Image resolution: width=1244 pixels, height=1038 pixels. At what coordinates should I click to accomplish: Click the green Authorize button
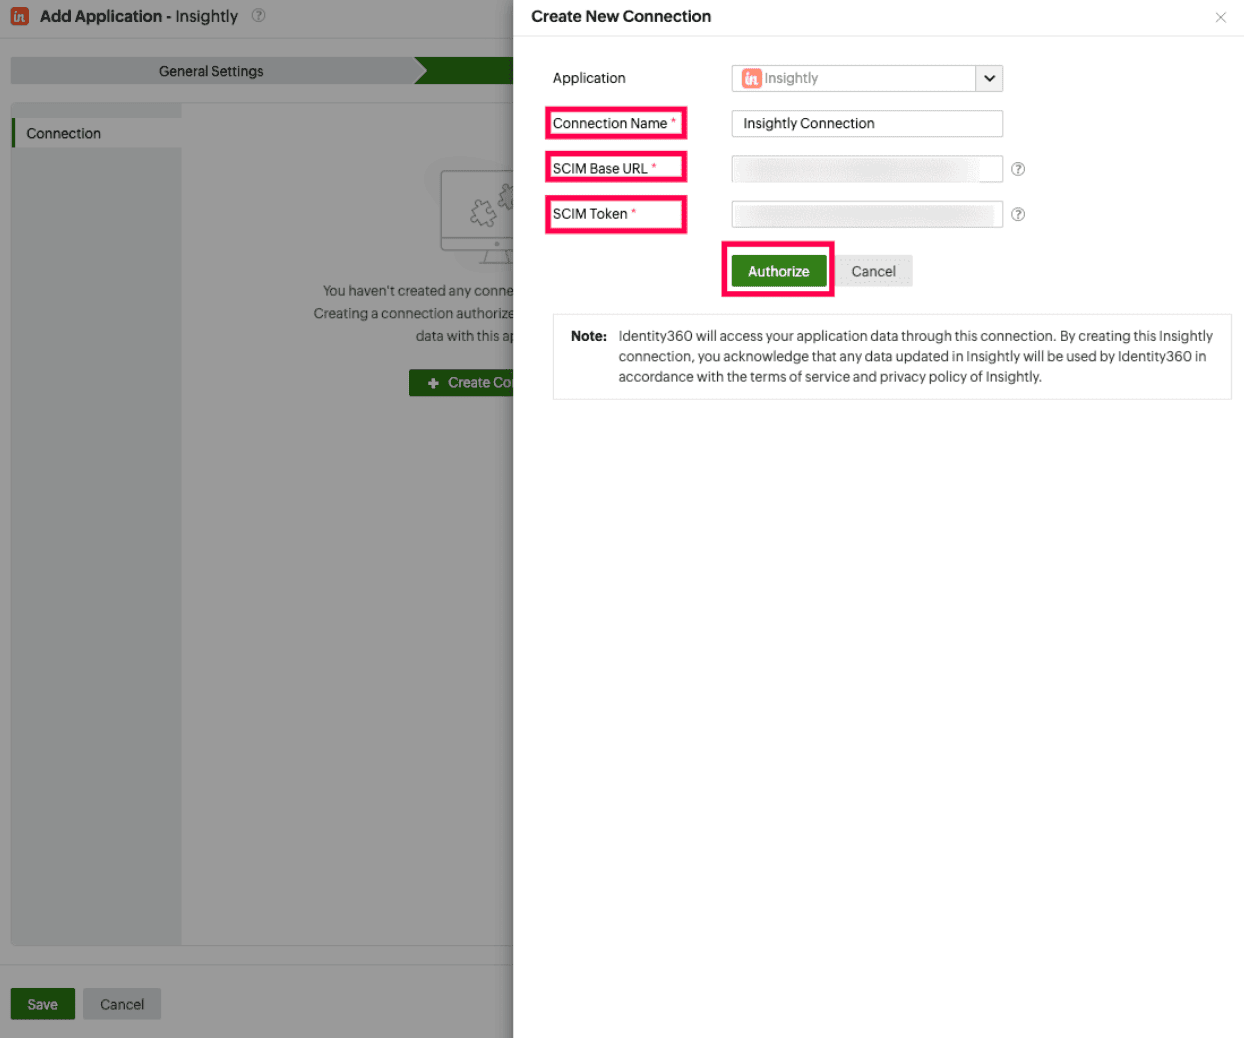tap(779, 271)
